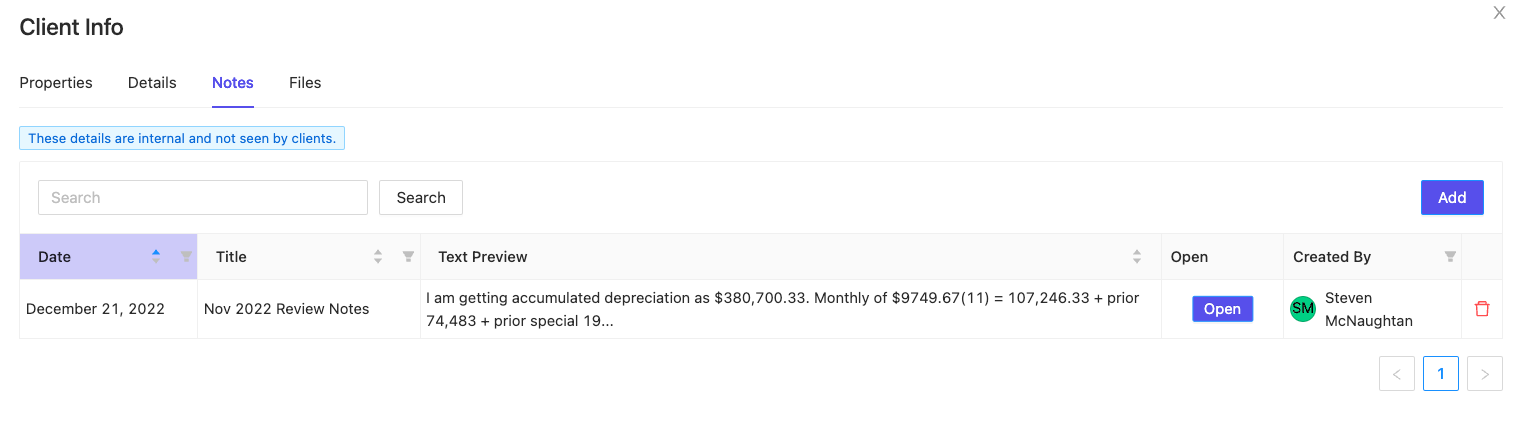Open the Created By filter icon

1450,257
